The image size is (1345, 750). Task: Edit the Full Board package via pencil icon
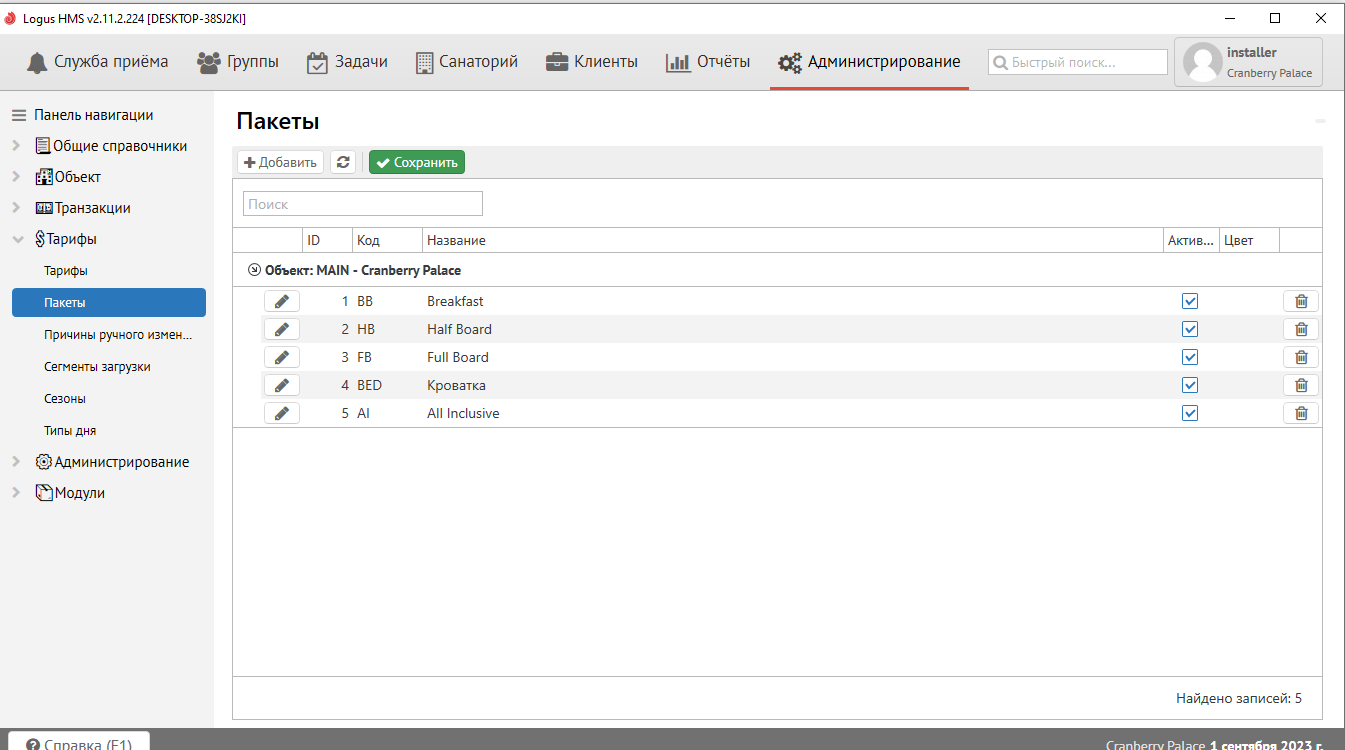click(x=282, y=357)
